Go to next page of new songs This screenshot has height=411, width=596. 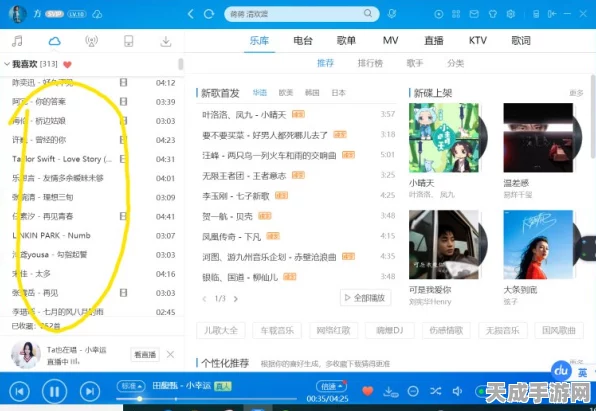click(236, 299)
